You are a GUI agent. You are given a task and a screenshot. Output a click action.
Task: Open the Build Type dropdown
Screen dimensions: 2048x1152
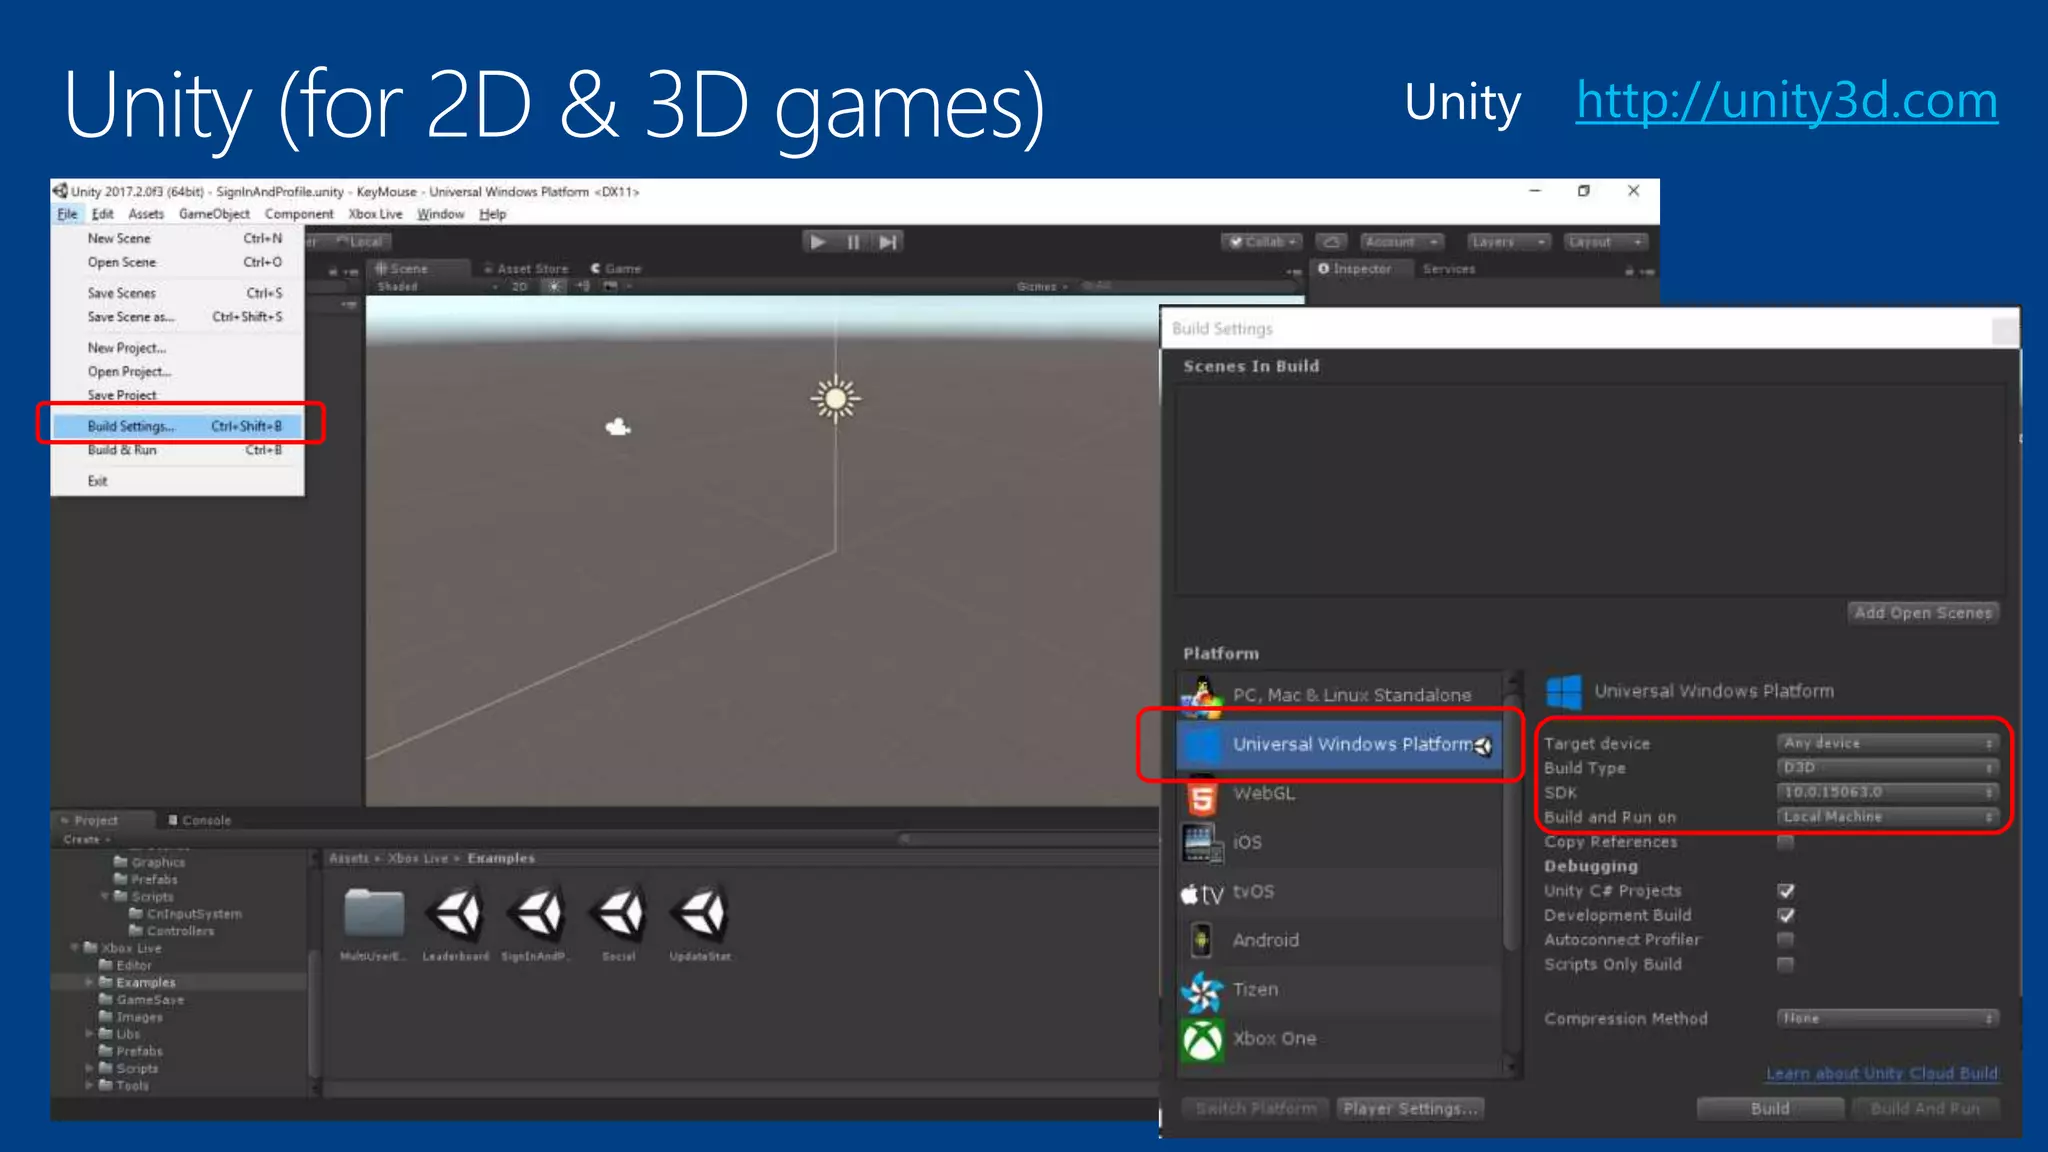1888,767
